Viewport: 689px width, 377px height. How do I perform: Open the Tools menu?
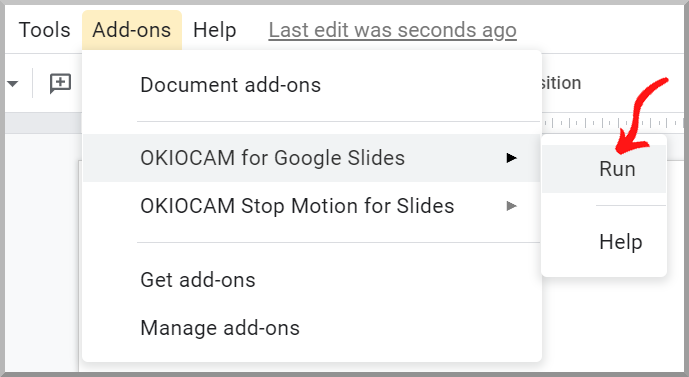44,30
